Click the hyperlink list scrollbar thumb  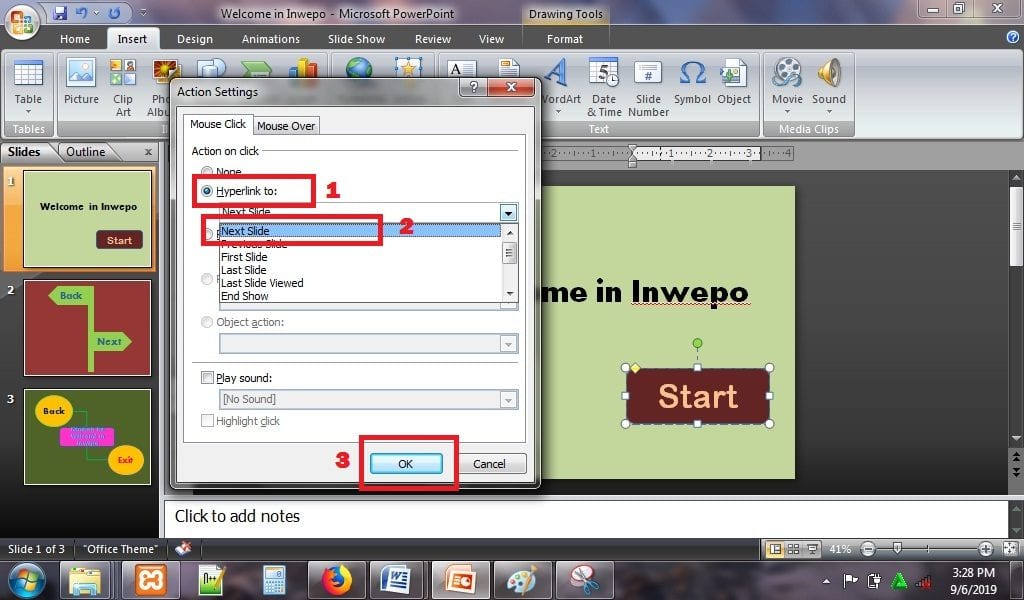(x=509, y=252)
